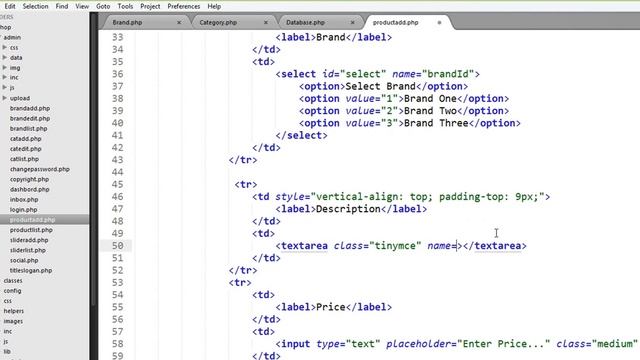Expand the js folder under admin
This screenshot has height=360, width=640.
point(4,87)
